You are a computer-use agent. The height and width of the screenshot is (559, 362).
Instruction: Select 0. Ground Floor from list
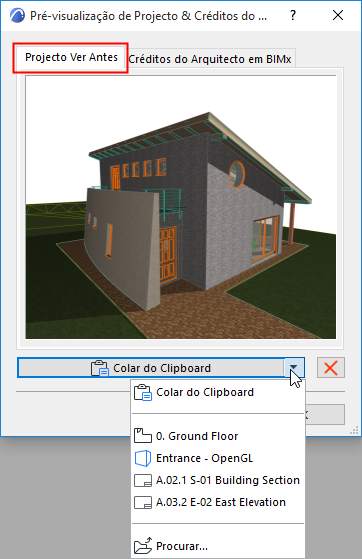pos(218,436)
